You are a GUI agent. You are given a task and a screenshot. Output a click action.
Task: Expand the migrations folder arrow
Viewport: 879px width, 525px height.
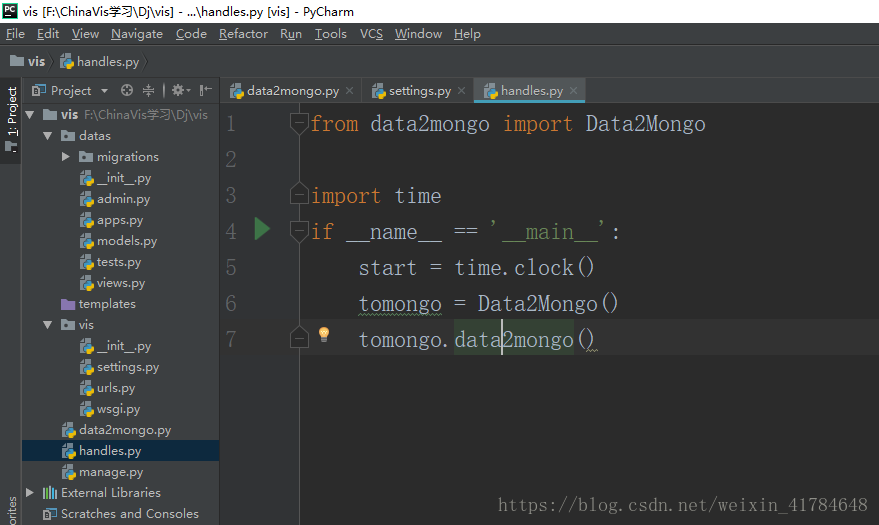(66, 157)
